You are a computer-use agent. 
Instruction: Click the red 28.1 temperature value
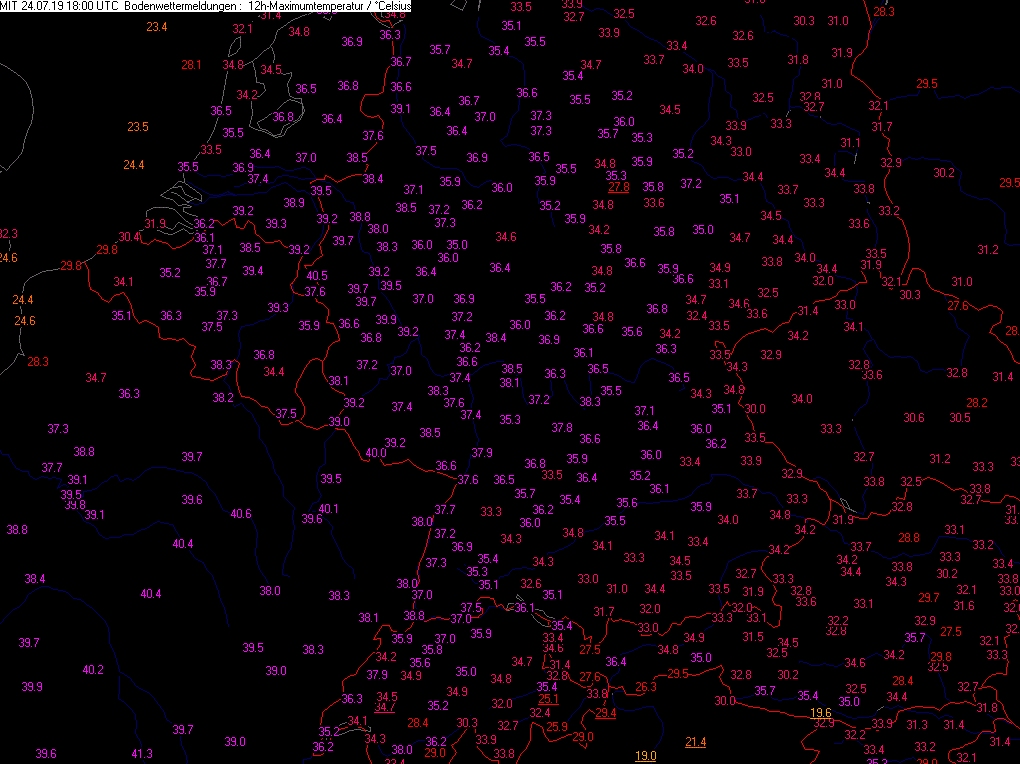click(191, 65)
